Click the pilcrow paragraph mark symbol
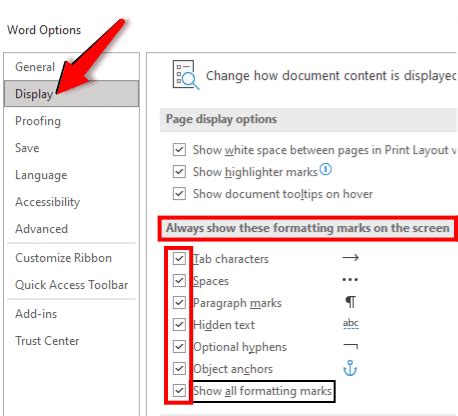Screen dimensions: 458x416 pyautogui.click(x=350, y=302)
